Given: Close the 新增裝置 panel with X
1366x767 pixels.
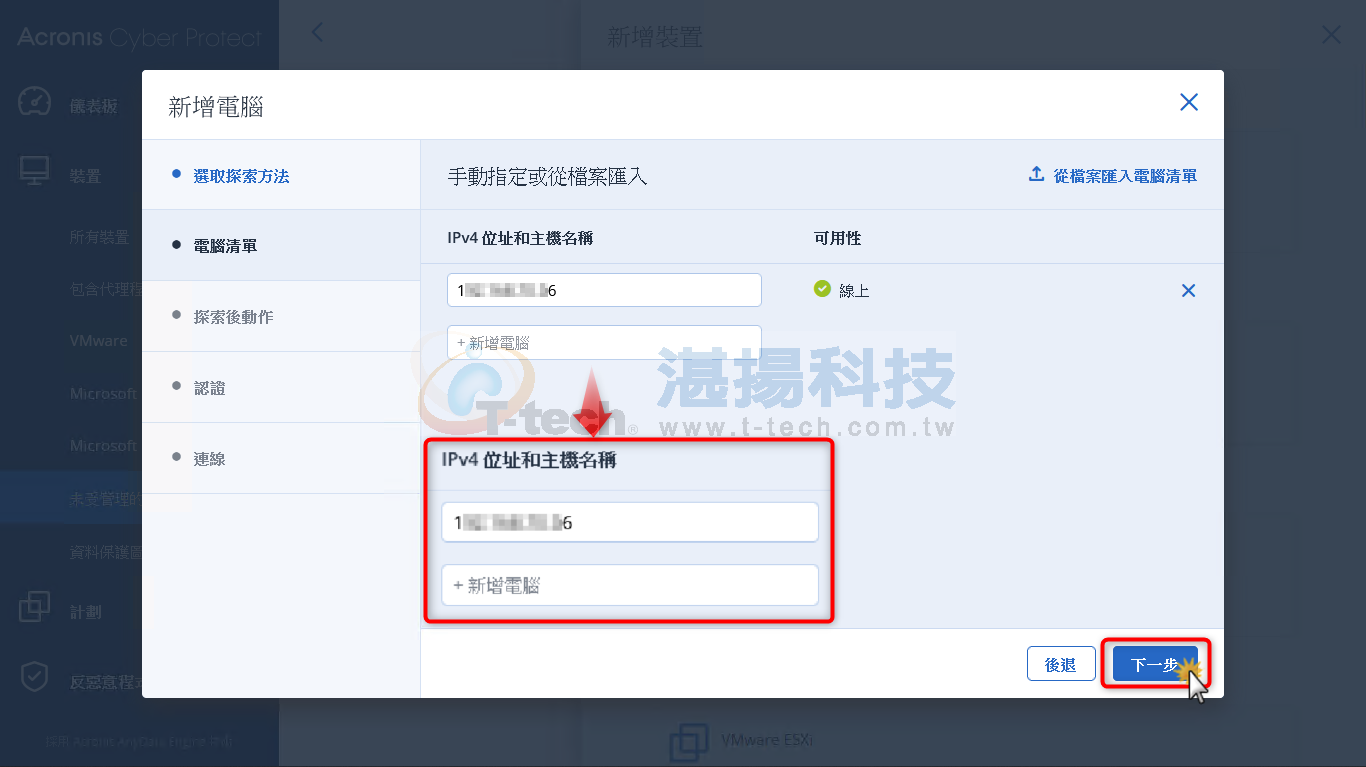Looking at the screenshot, I should [x=1331, y=35].
